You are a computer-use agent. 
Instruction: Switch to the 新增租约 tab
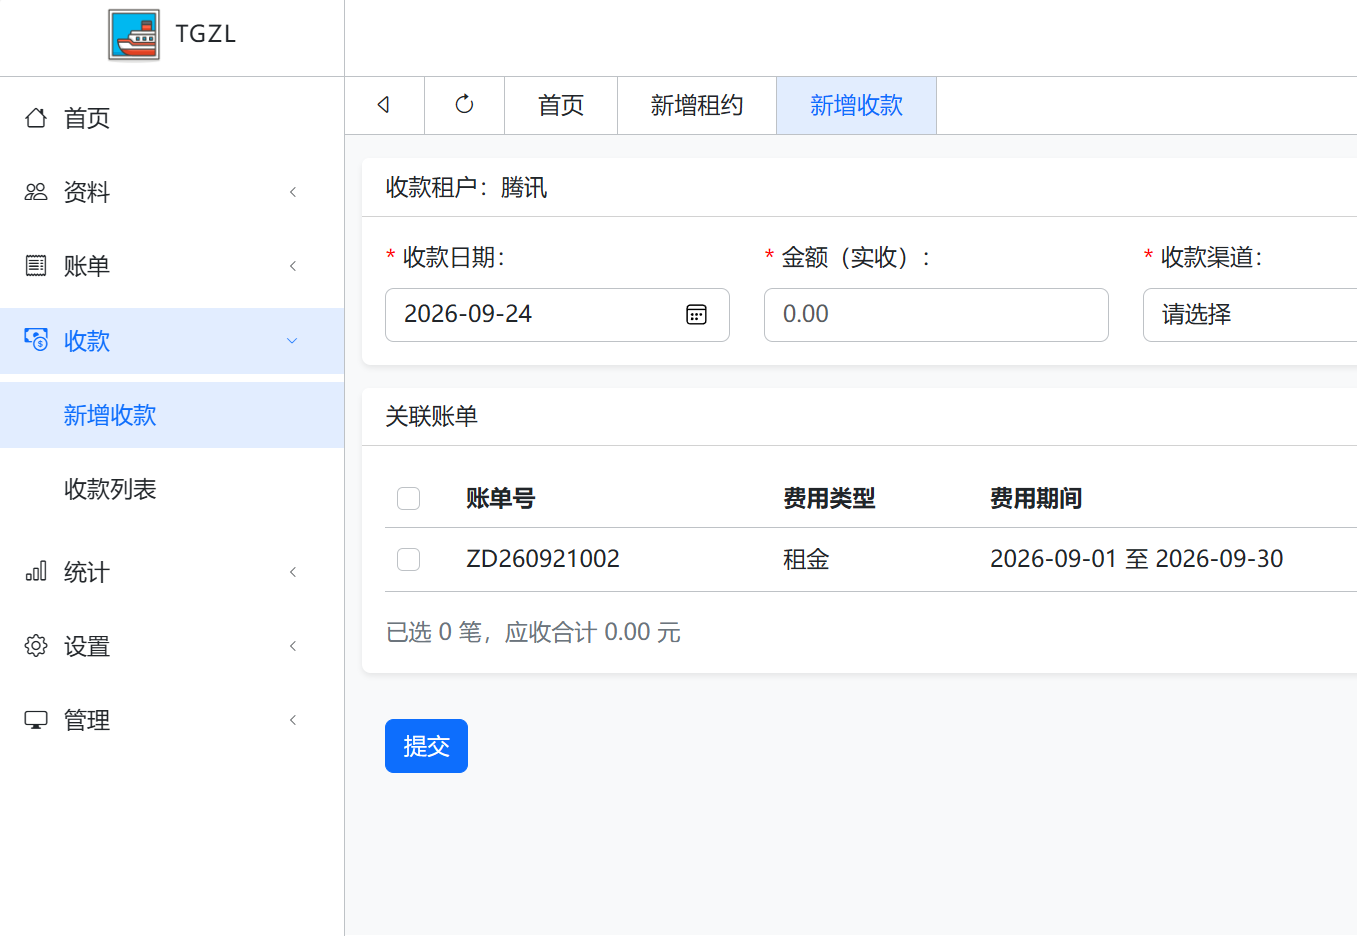click(697, 105)
